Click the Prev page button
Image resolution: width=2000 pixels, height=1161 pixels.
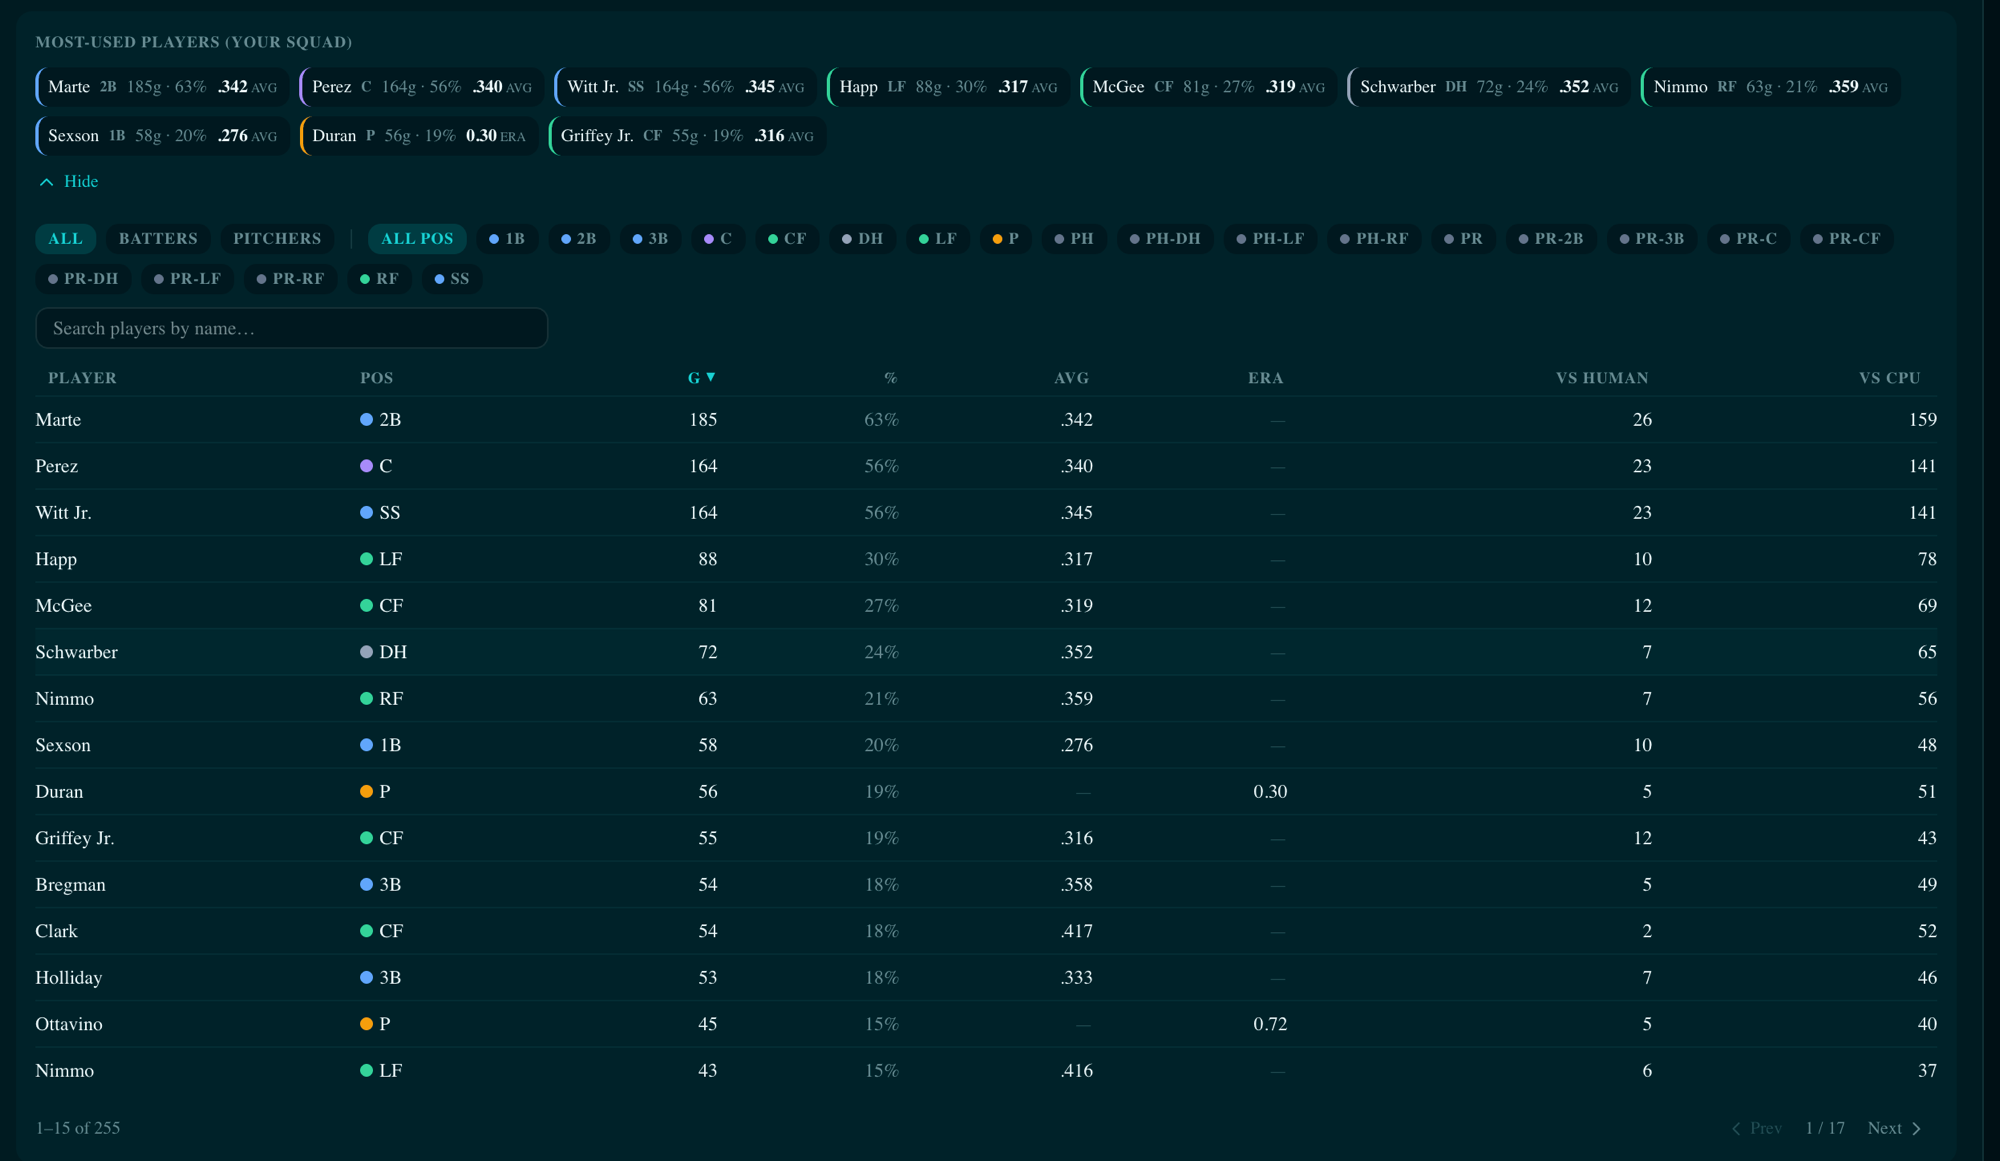click(x=1757, y=1127)
